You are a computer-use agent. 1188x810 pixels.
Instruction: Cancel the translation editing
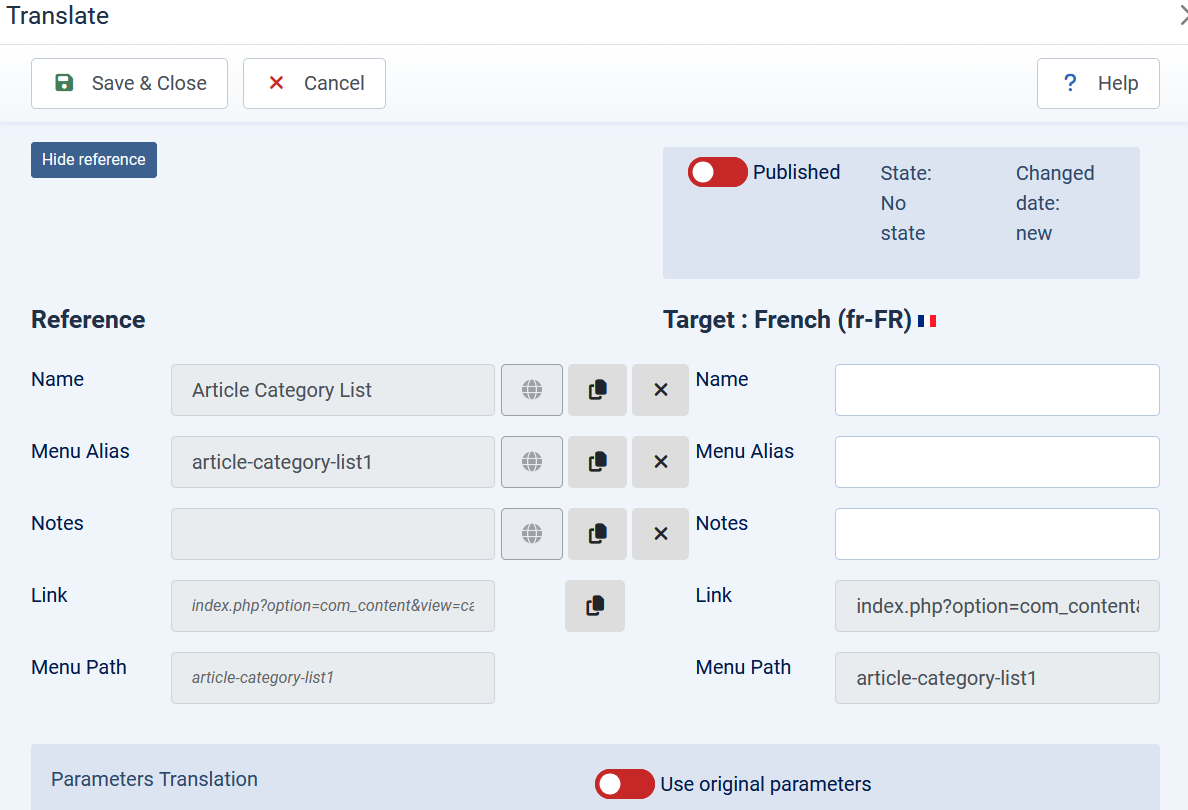(x=314, y=83)
